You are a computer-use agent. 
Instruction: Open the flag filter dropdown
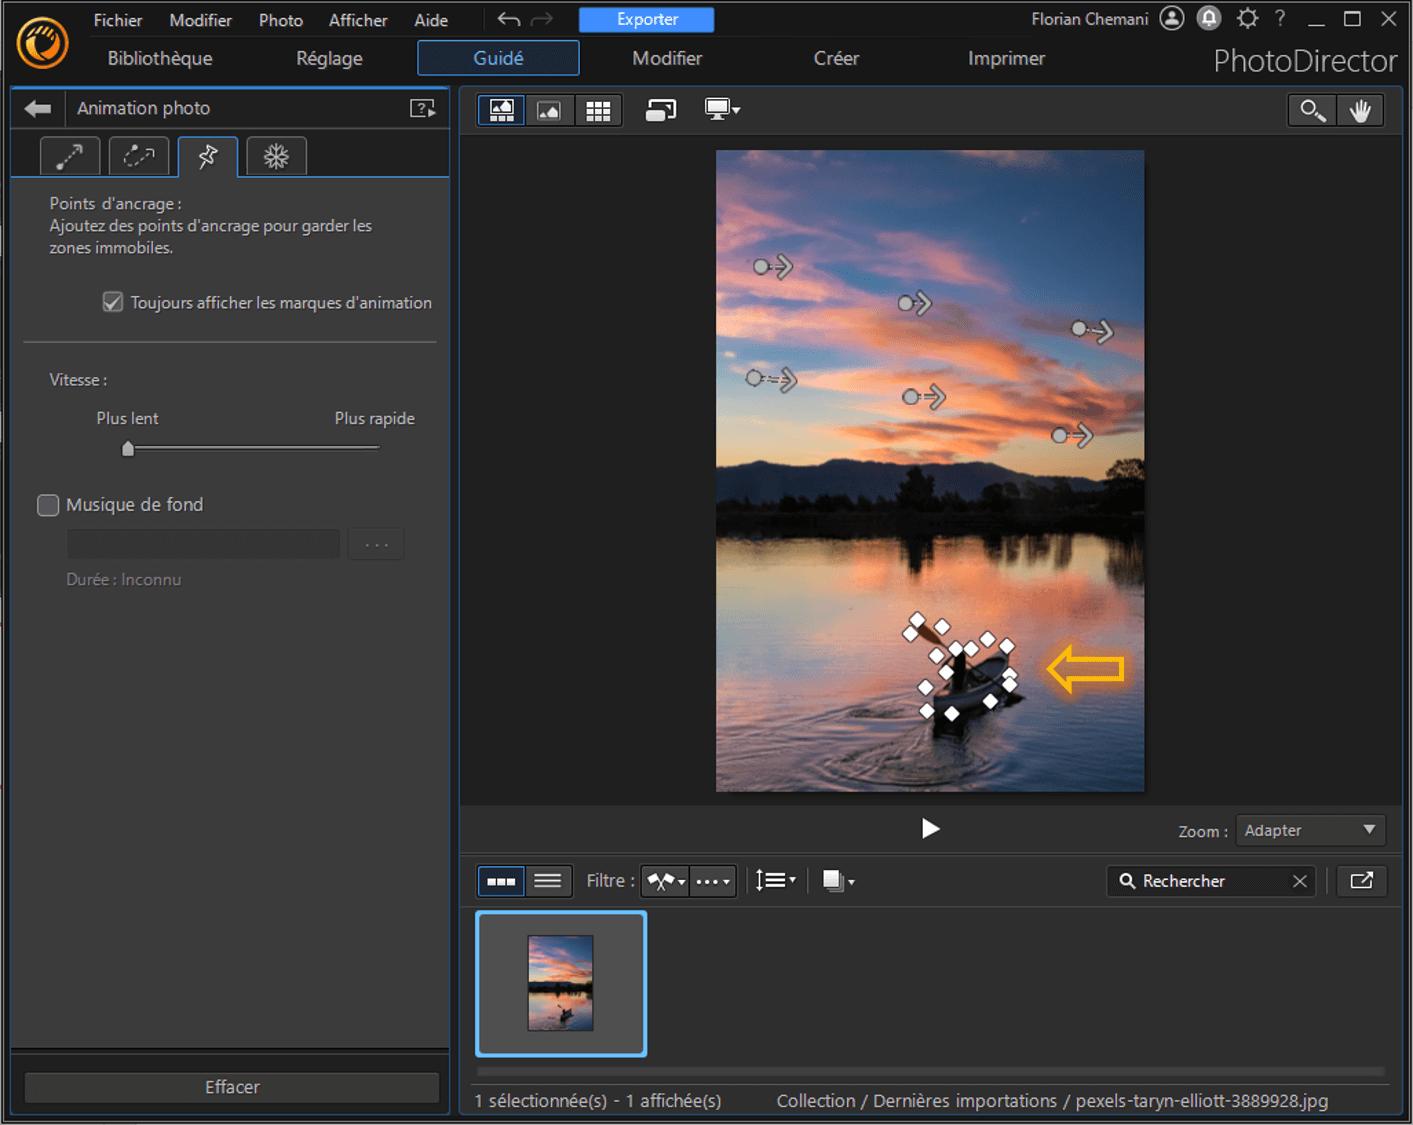(x=665, y=880)
